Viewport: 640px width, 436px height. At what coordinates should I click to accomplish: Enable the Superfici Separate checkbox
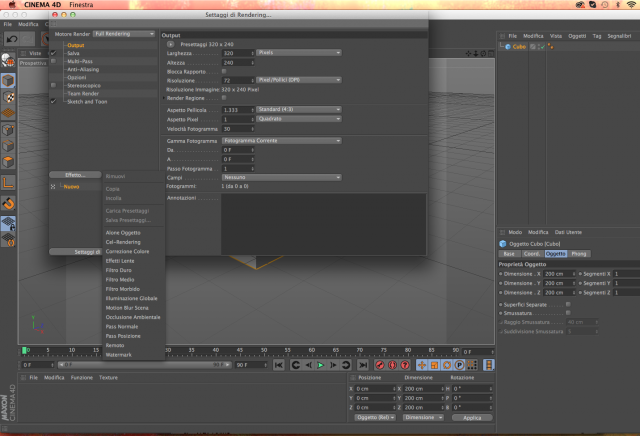[x=568, y=305]
